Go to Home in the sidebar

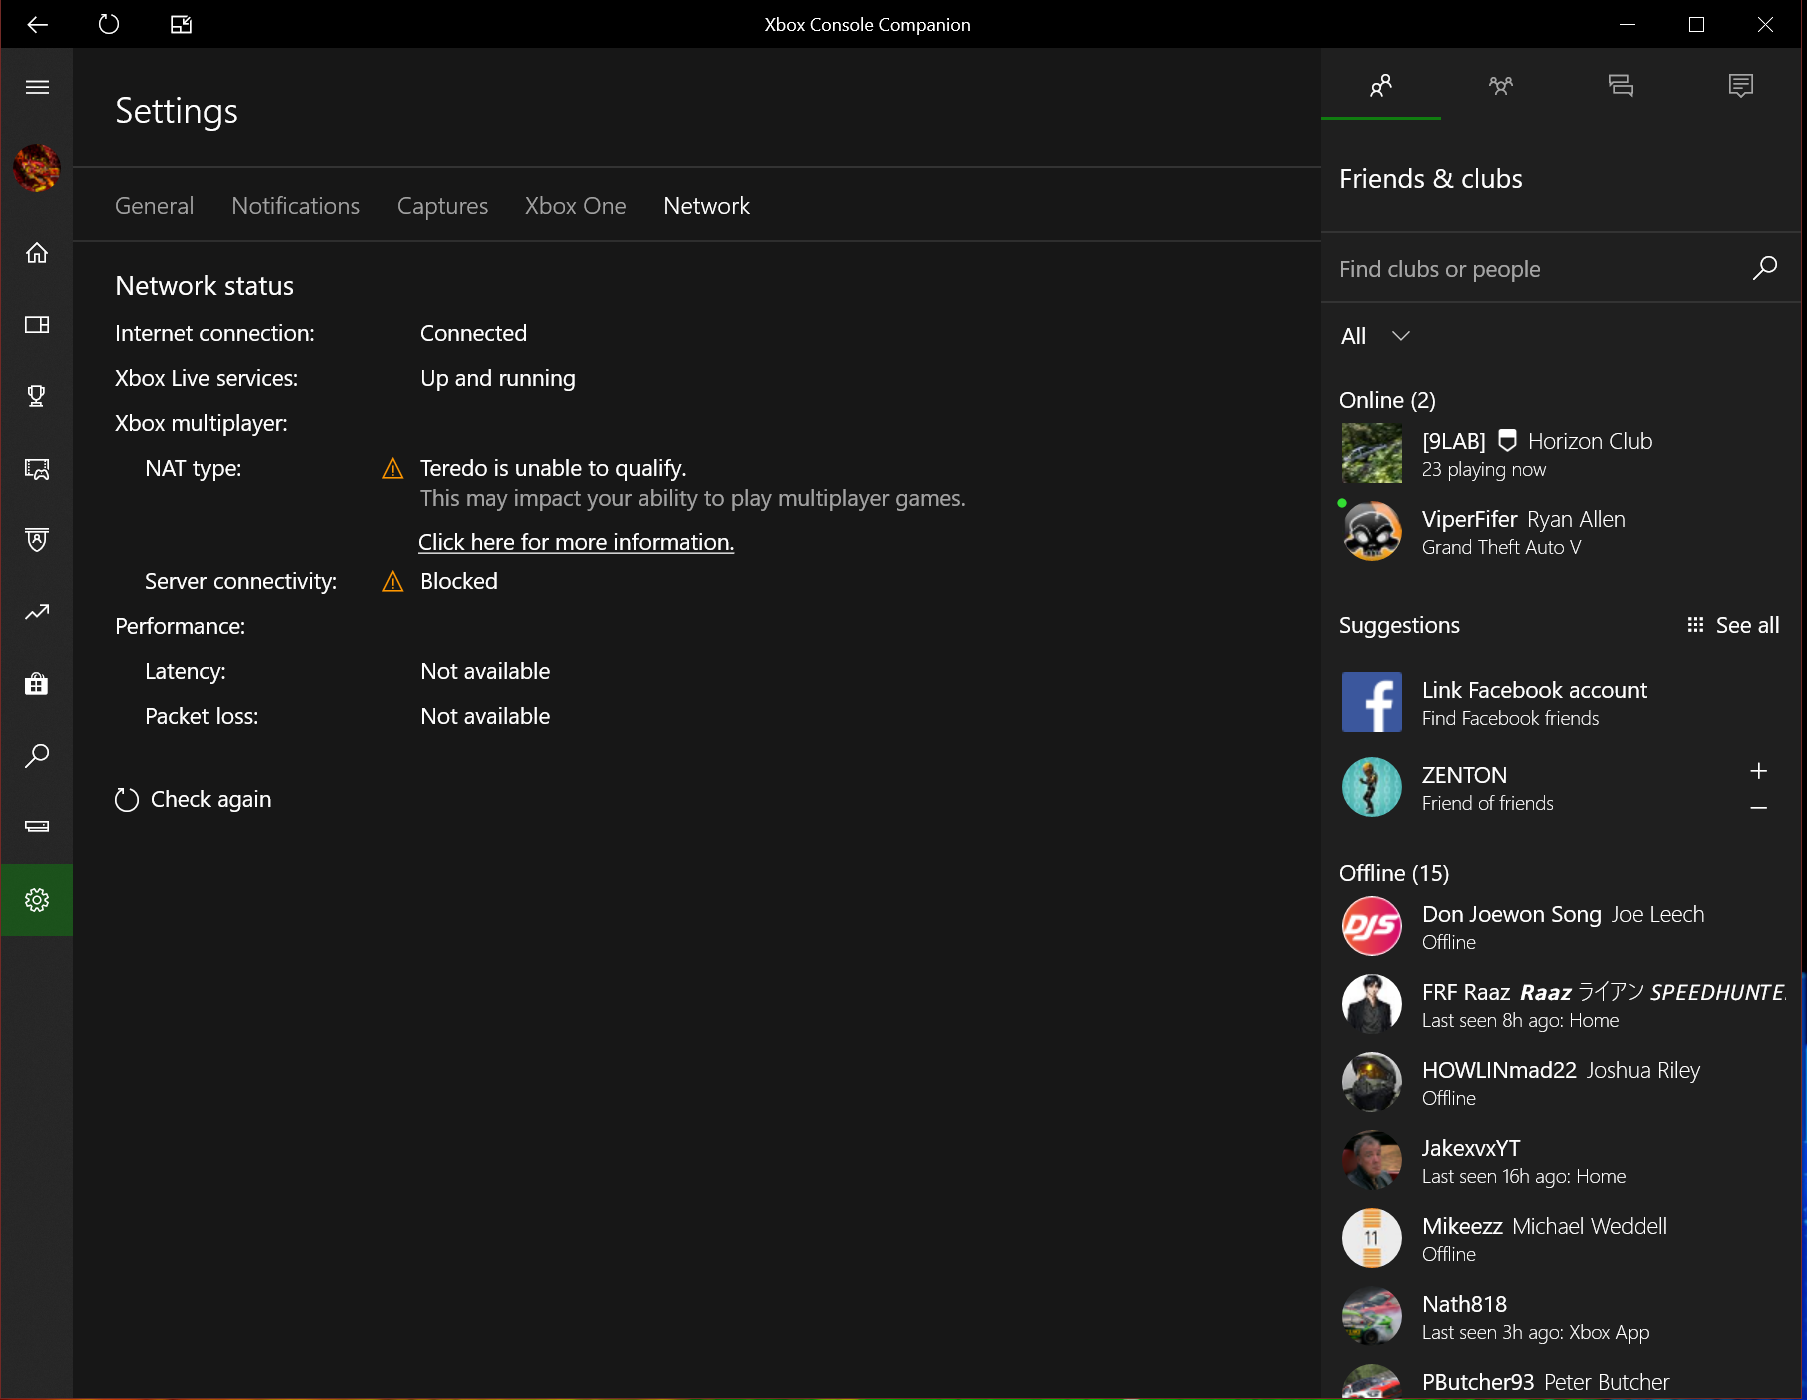click(x=37, y=253)
